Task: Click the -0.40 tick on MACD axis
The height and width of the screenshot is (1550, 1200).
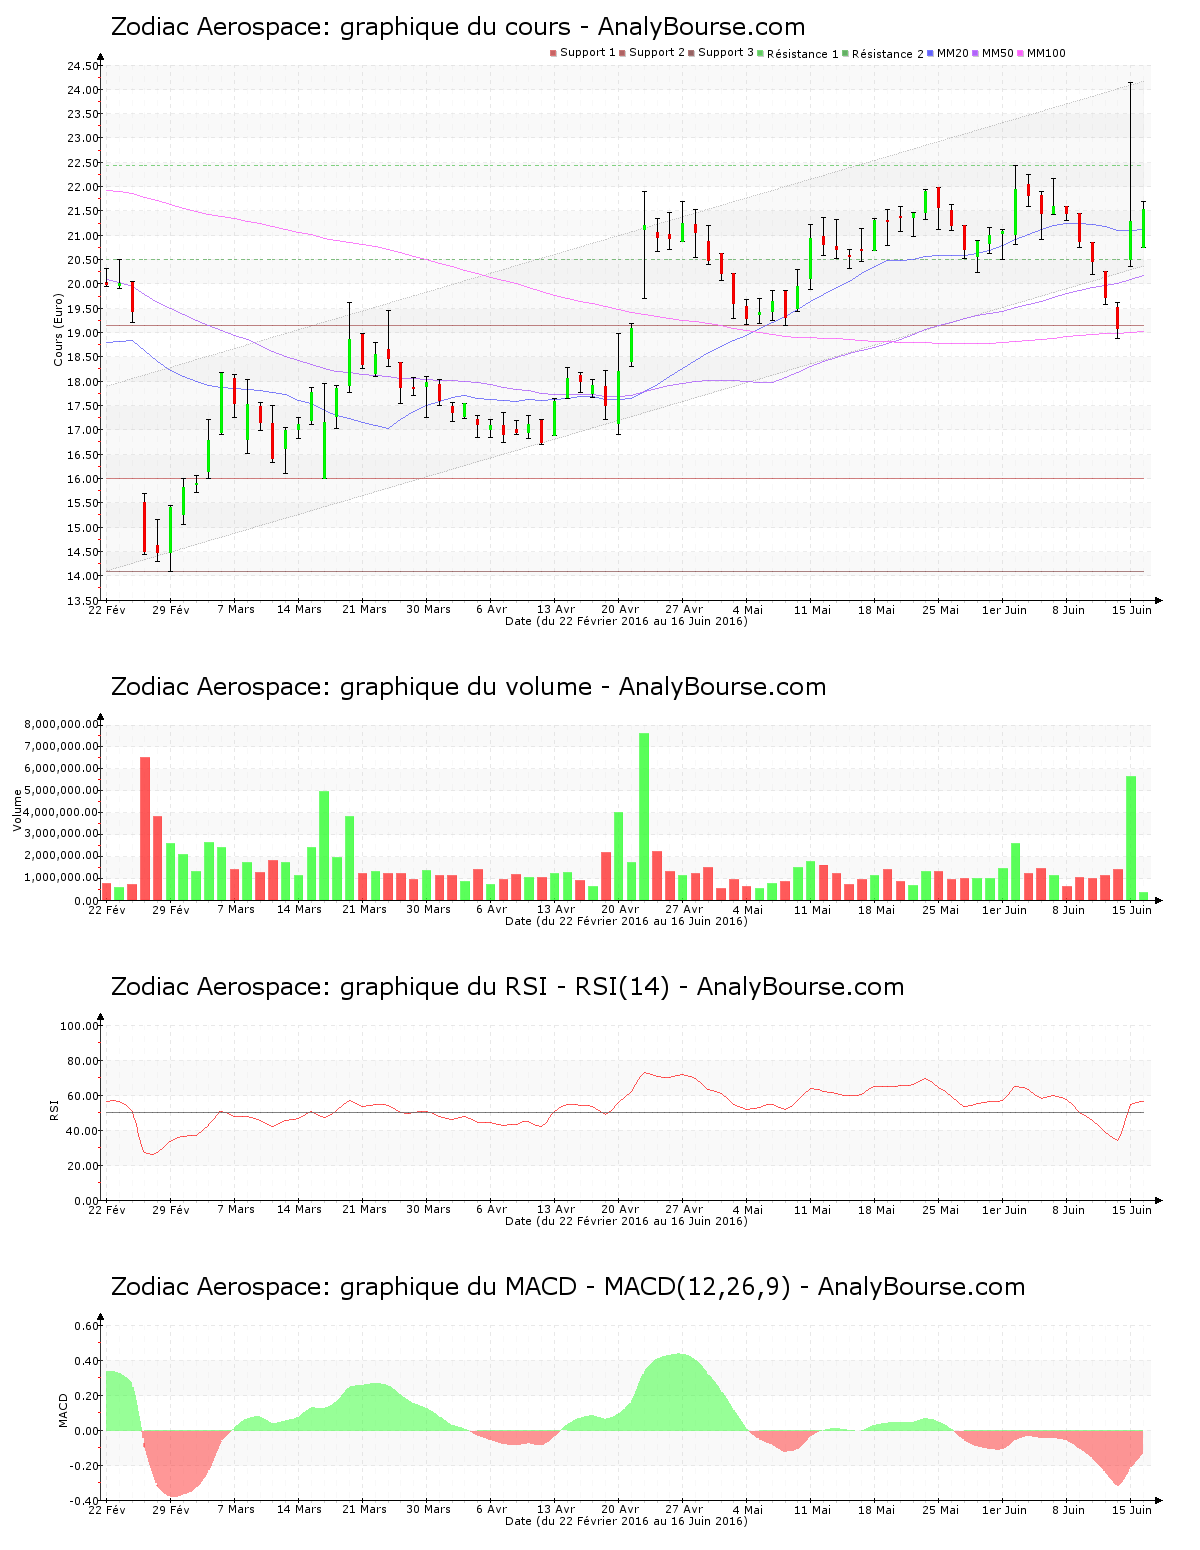Action: [x=86, y=1501]
